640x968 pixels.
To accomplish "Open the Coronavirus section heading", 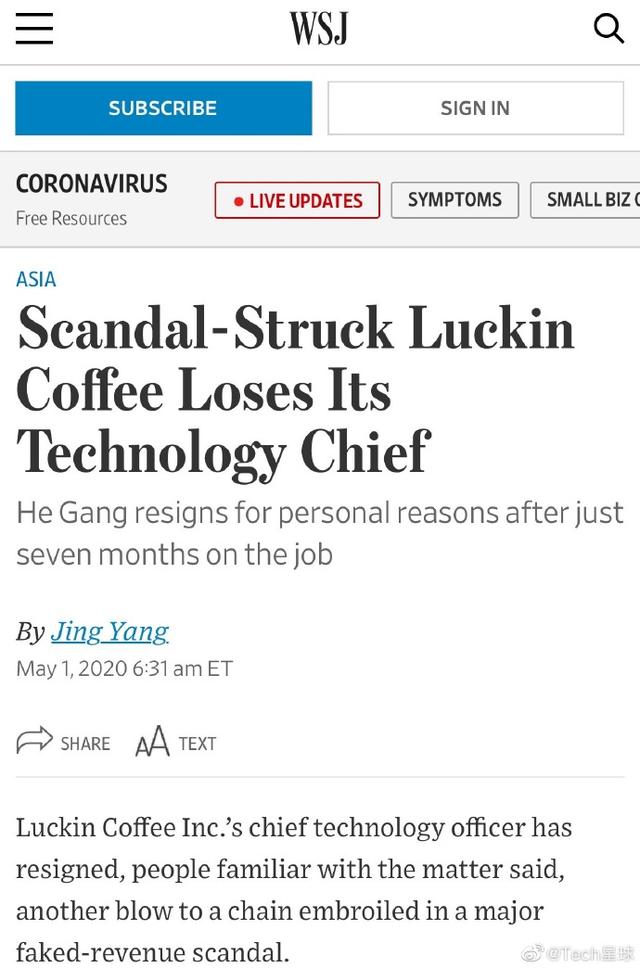I will (91, 184).
